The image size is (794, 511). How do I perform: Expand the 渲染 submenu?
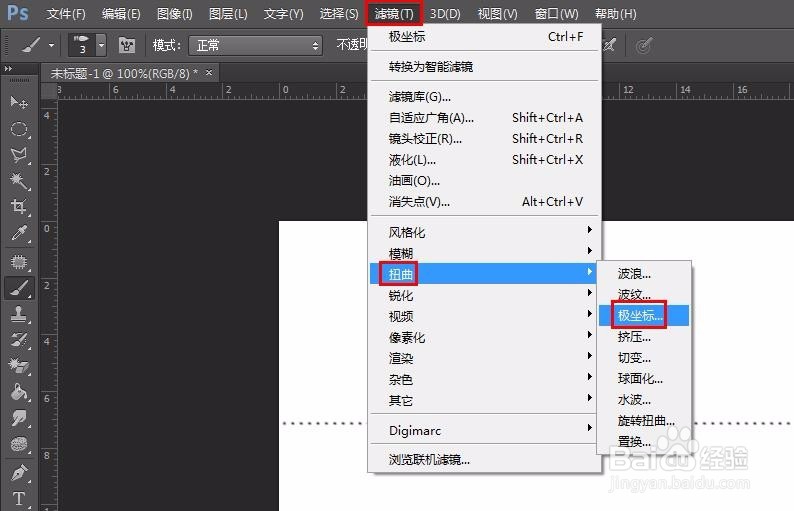tap(485, 359)
